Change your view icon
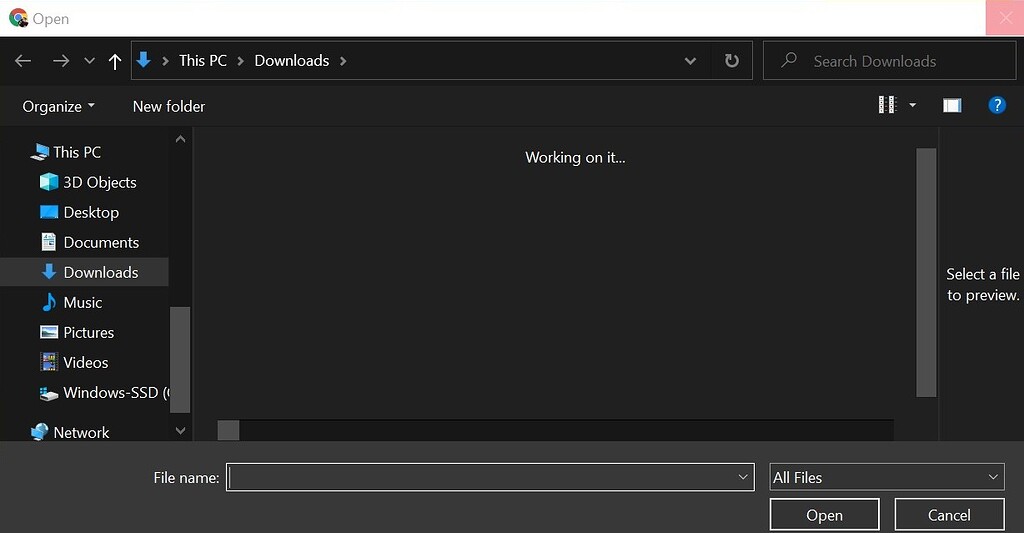 (x=888, y=105)
